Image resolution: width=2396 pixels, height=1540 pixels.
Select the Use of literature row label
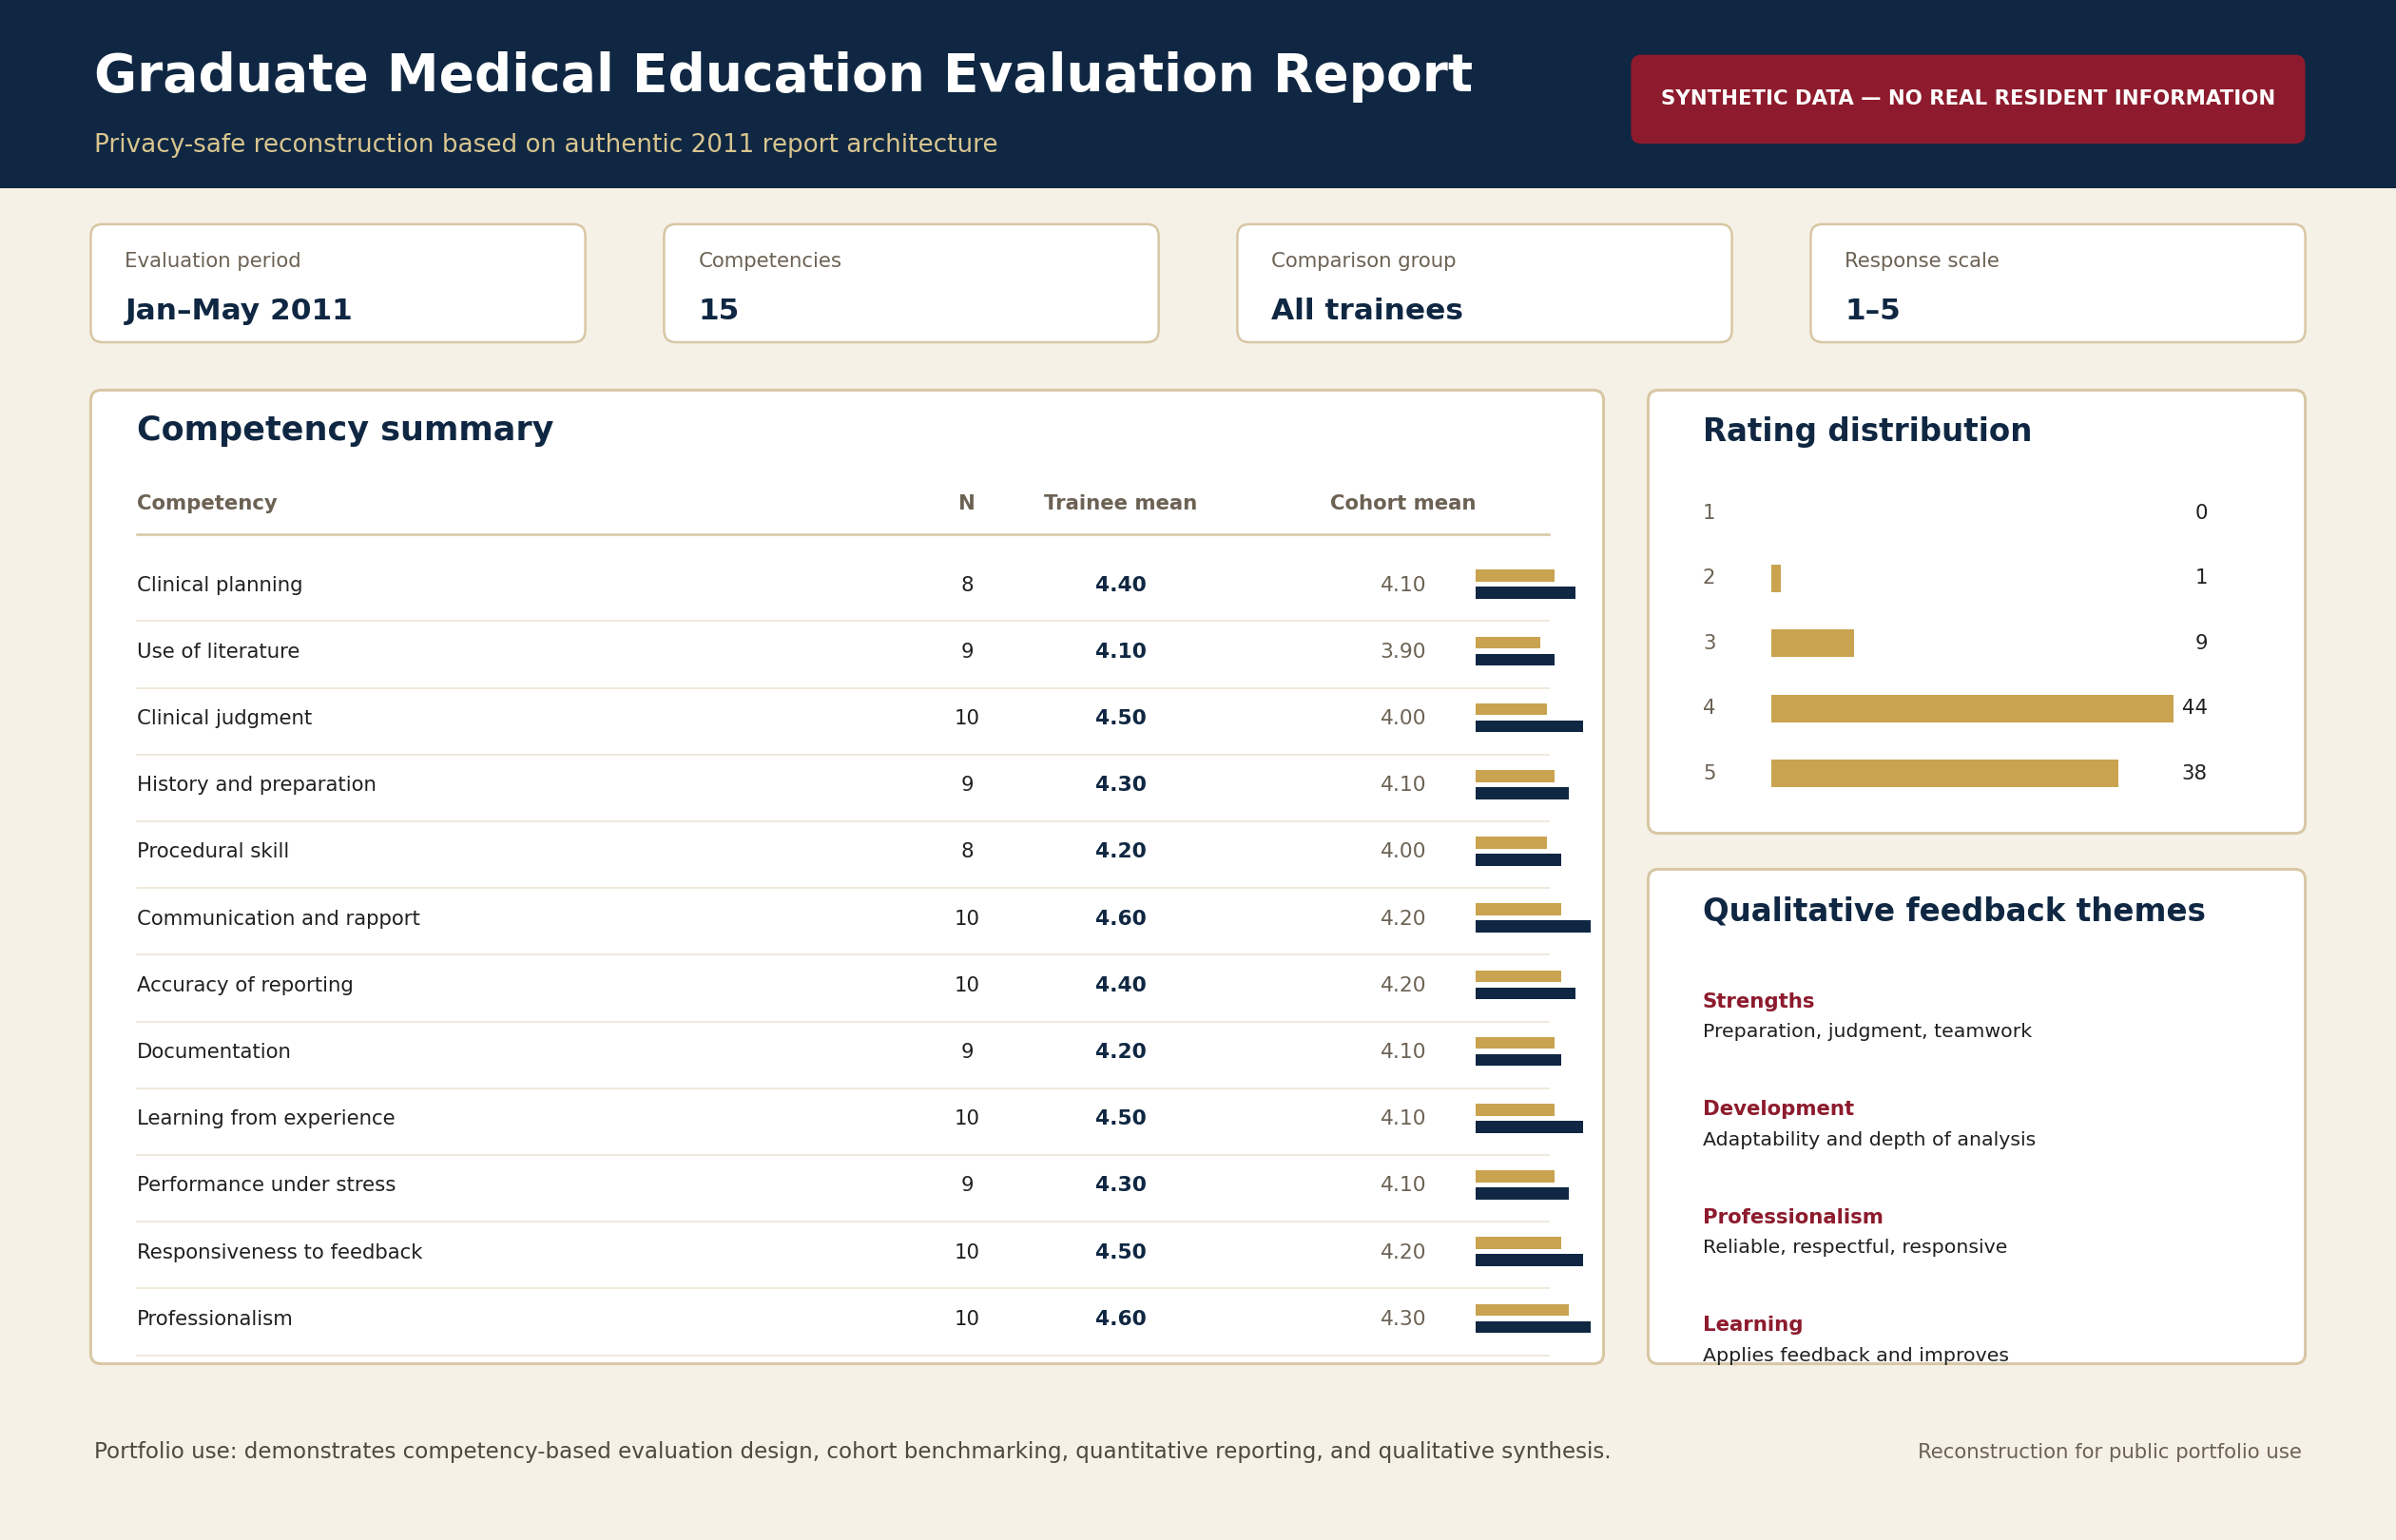218,651
